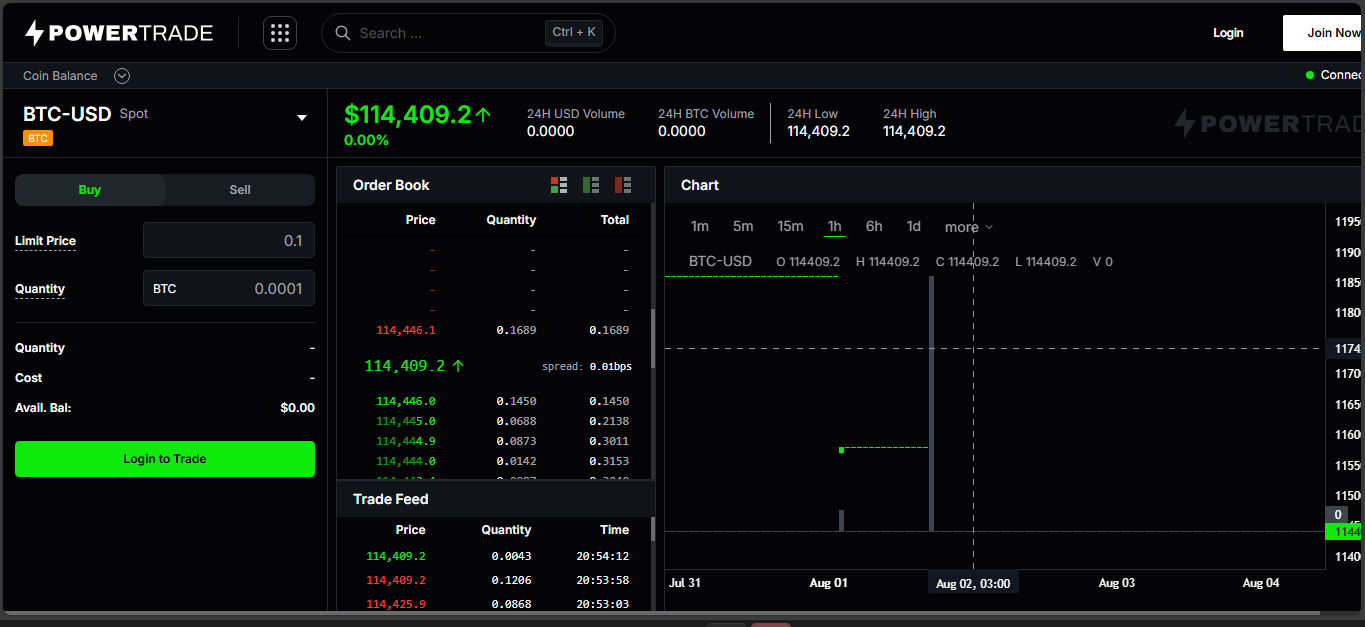Viewport: 1365px width, 627px height.
Task: Open the more intervals dropdown
Action: click(x=968, y=227)
